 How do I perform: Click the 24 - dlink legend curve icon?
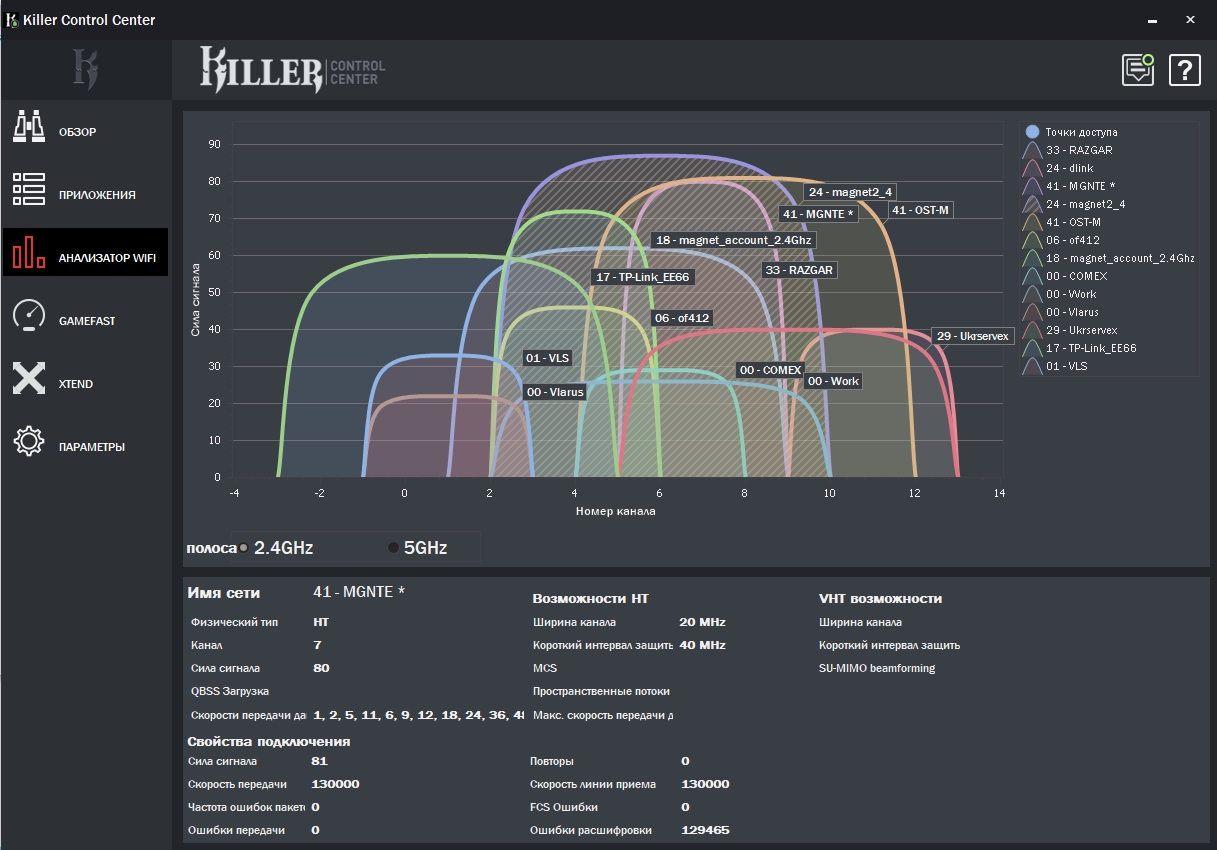click(x=1033, y=168)
